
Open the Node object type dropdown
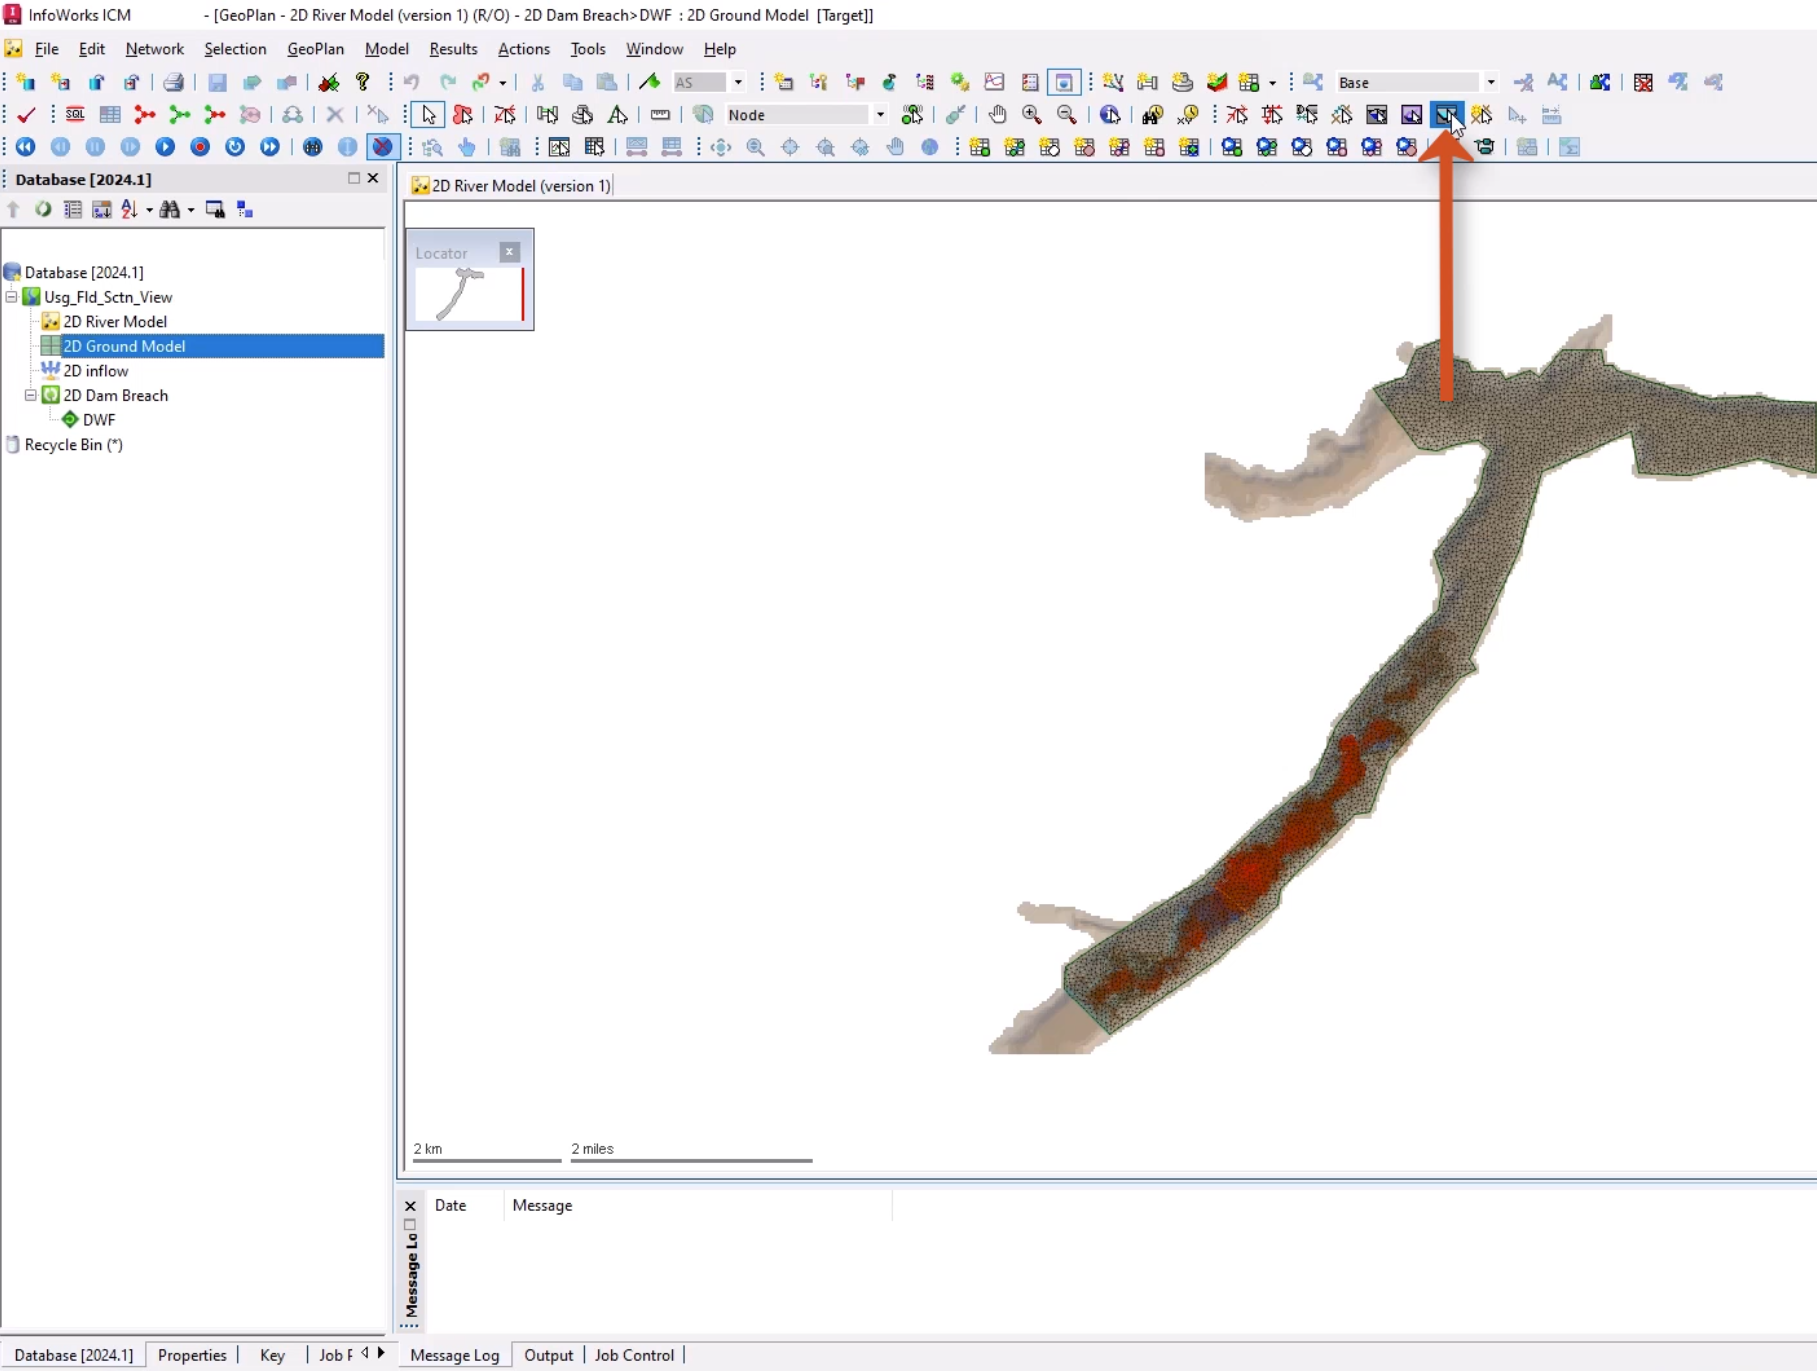[x=880, y=115]
